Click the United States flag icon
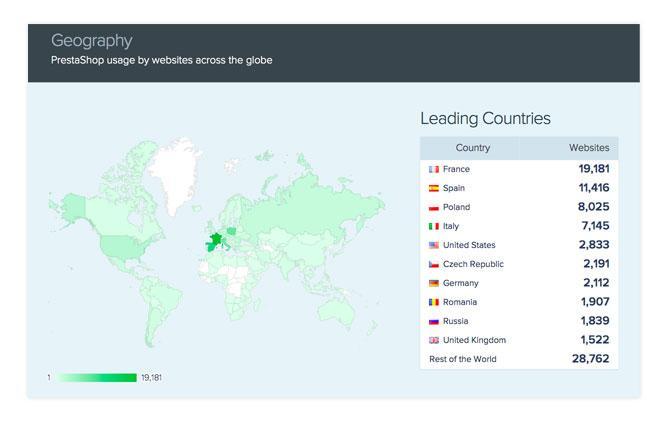The image size is (665, 425). 433,245
